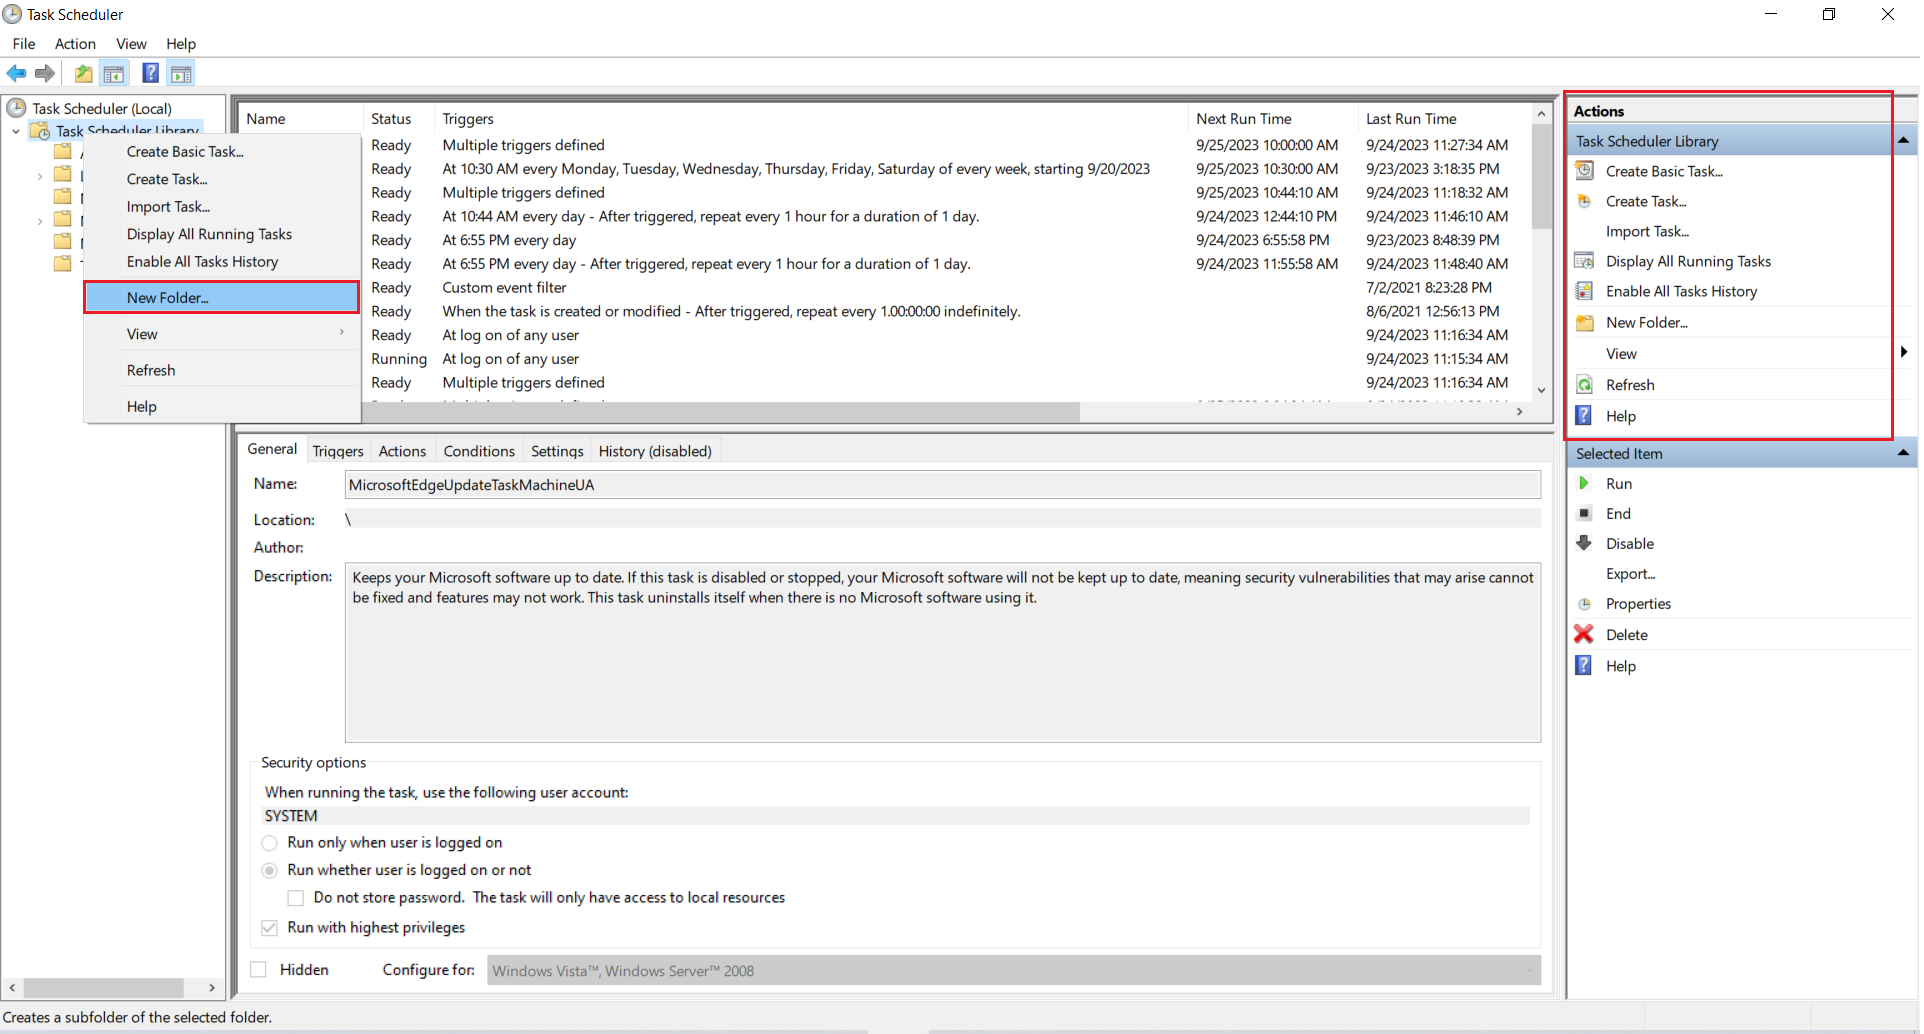Click the Back arrow toolbar icon
Viewport: 1924px width, 1034px height.
(x=17, y=73)
